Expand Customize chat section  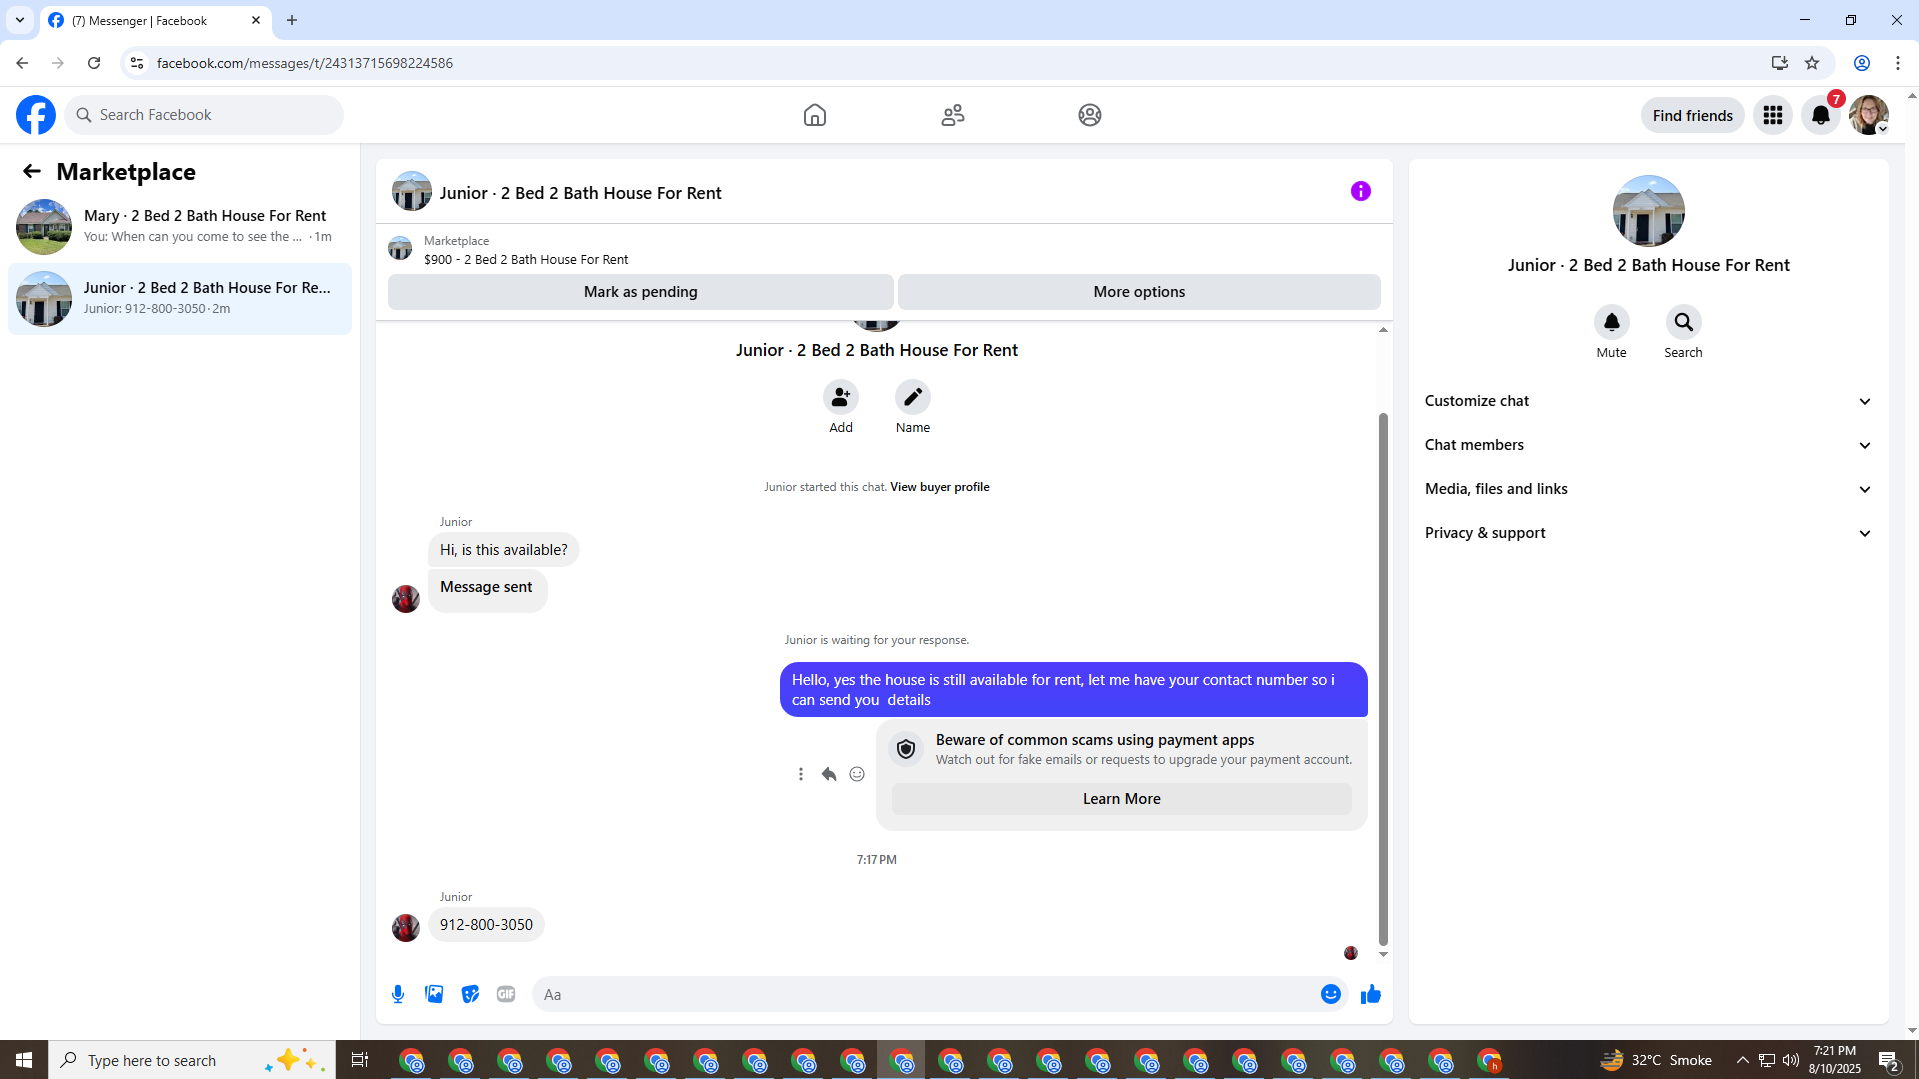(x=1648, y=401)
